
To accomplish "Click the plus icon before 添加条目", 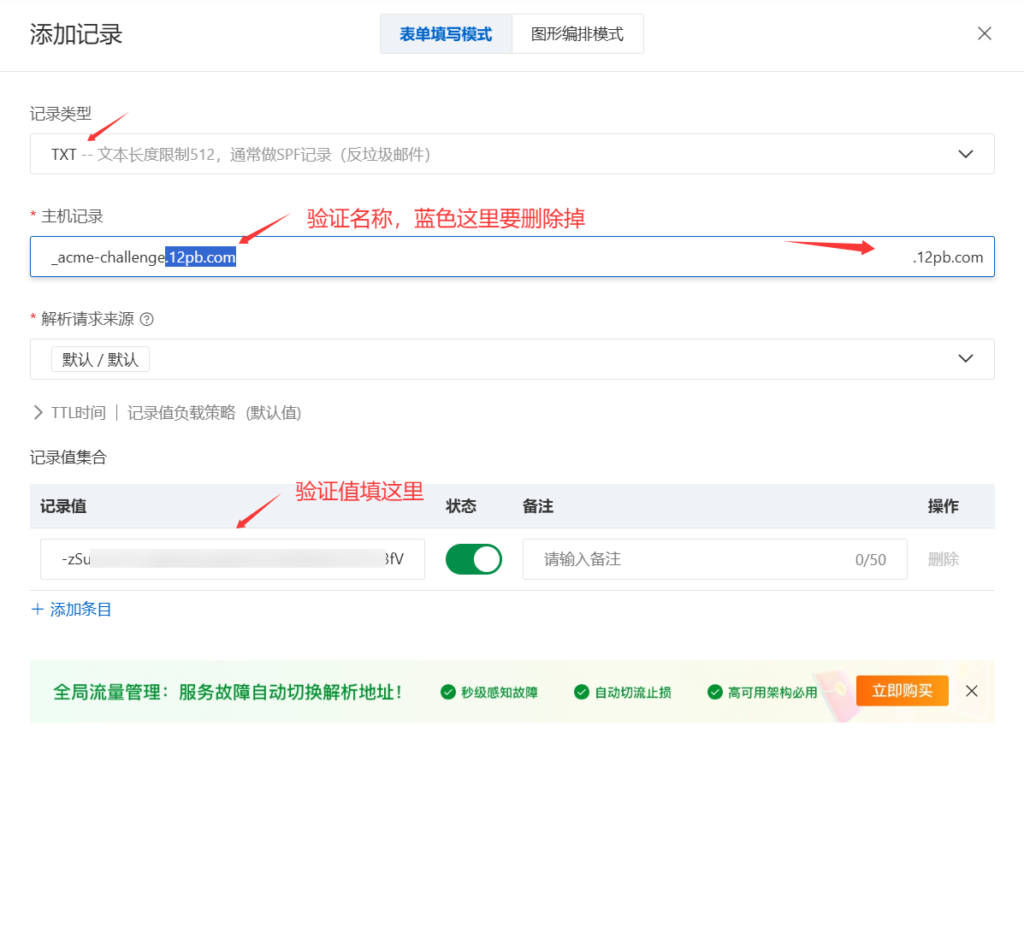I will (x=37, y=609).
